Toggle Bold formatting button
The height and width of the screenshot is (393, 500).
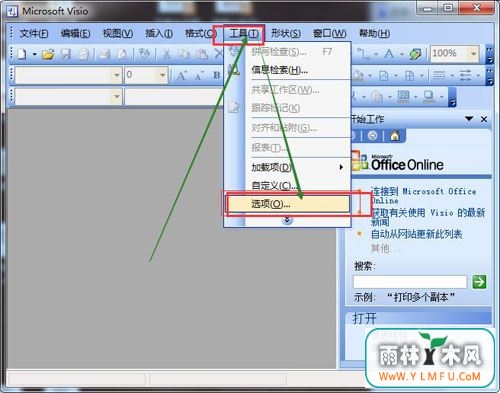coord(217,75)
